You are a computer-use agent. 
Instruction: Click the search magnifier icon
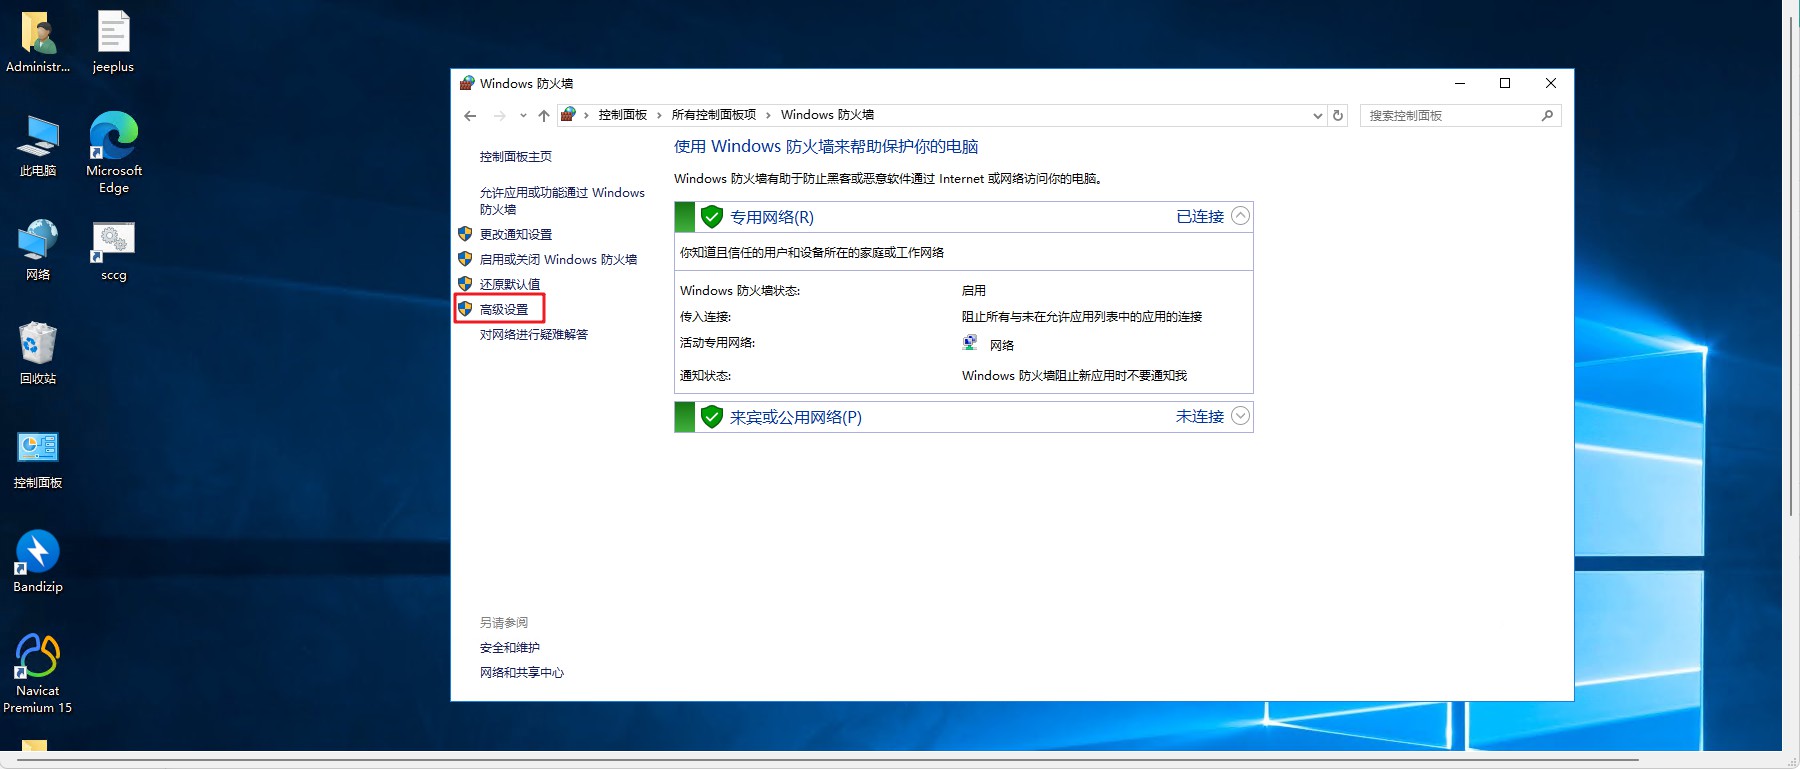[x=1547, y=116]
